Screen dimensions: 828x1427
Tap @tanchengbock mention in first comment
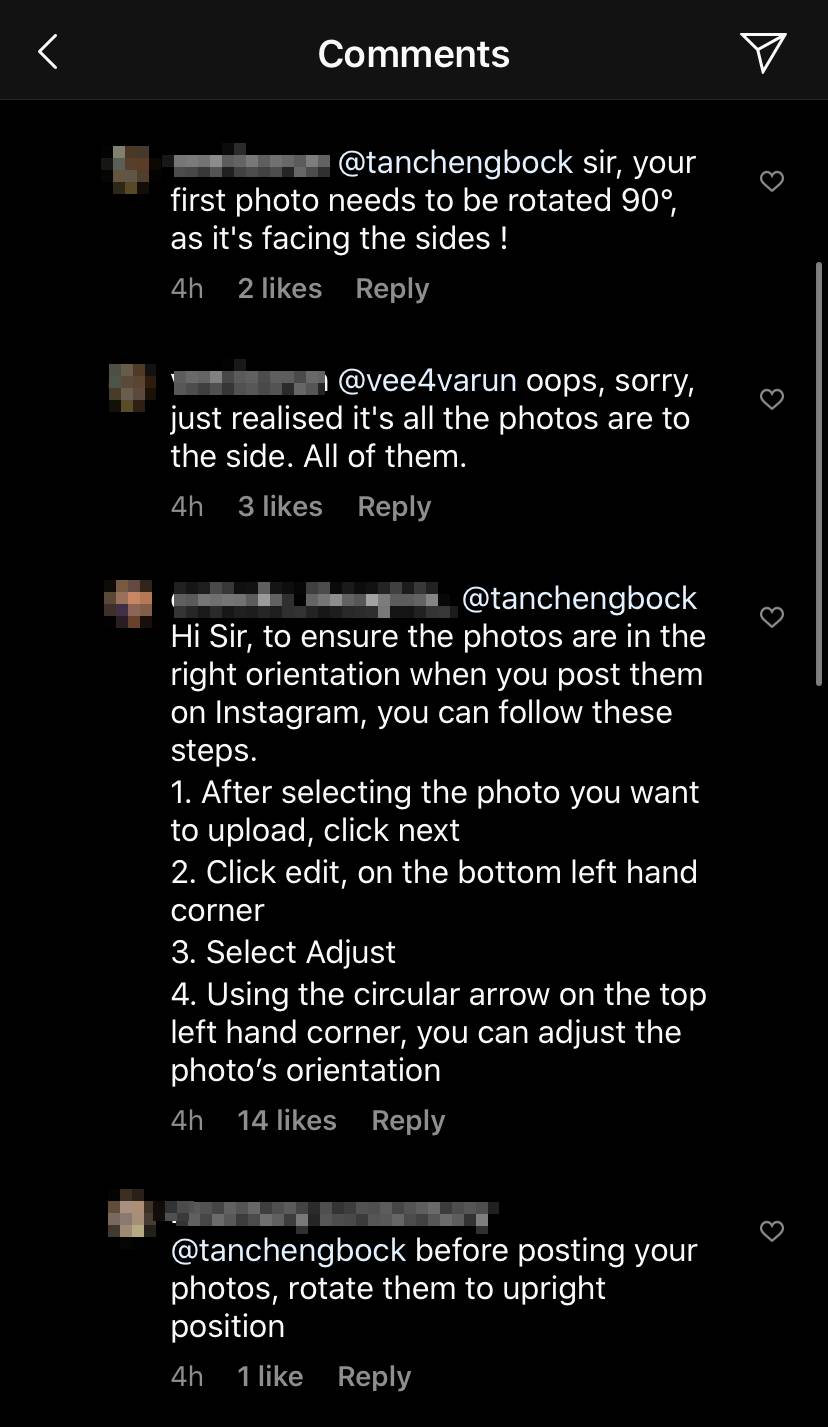click(x=456, y=163)
